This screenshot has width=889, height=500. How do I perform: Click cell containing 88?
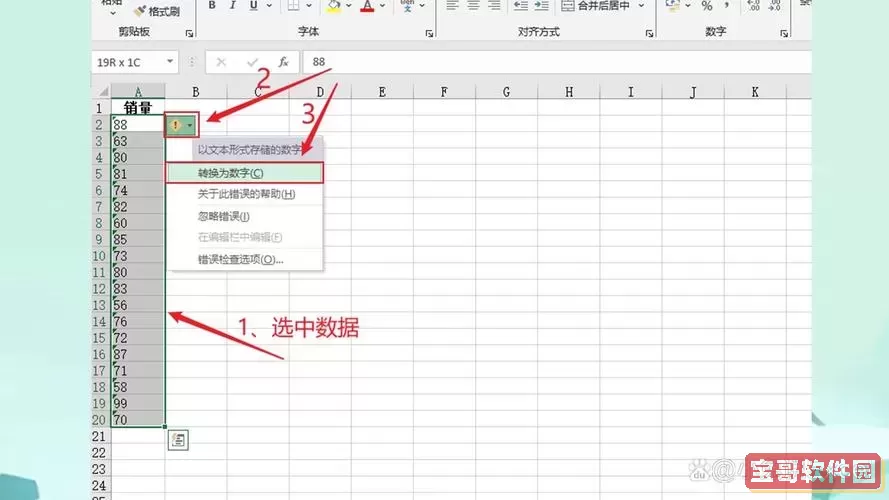138,125
